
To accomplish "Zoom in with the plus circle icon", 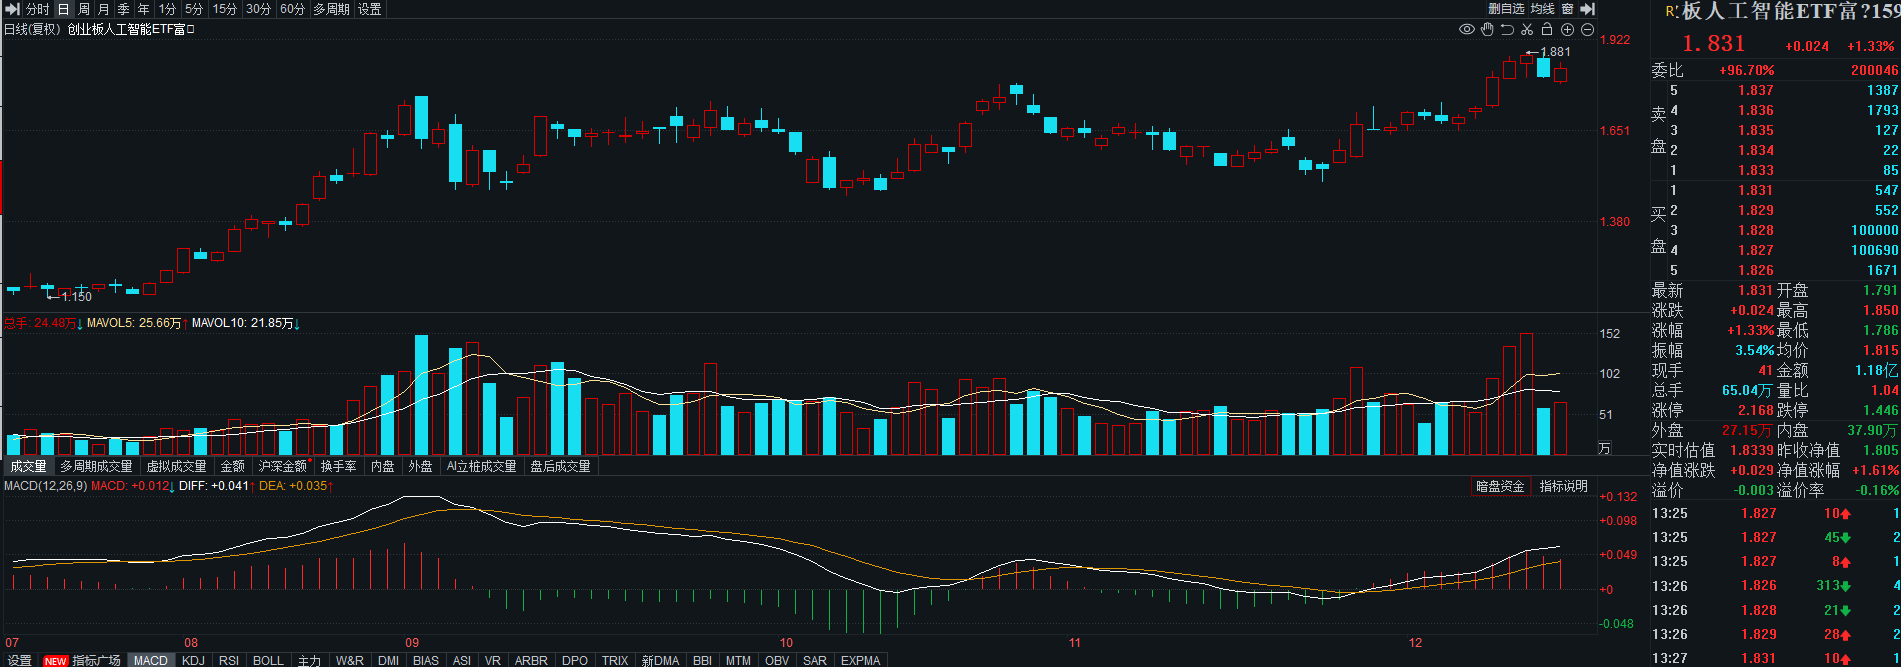I will point(1567,29).
